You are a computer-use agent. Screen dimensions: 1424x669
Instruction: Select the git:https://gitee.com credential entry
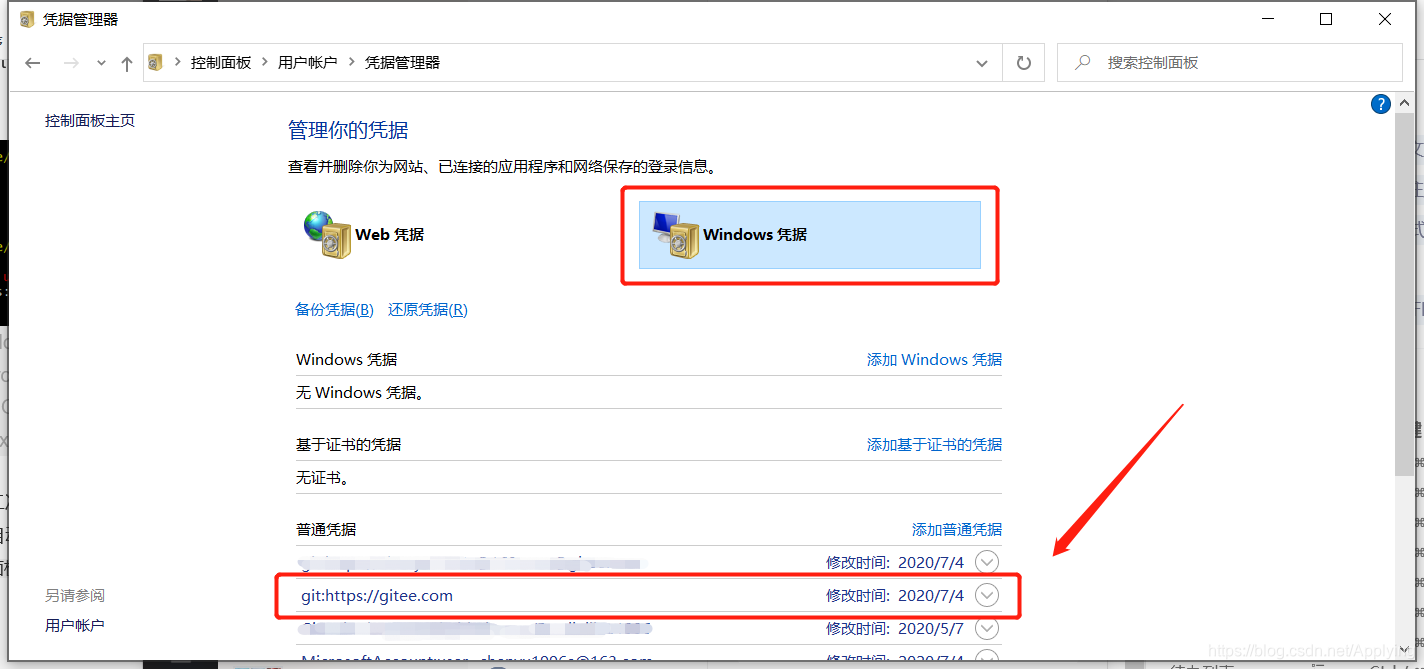[x=648, y=595]
